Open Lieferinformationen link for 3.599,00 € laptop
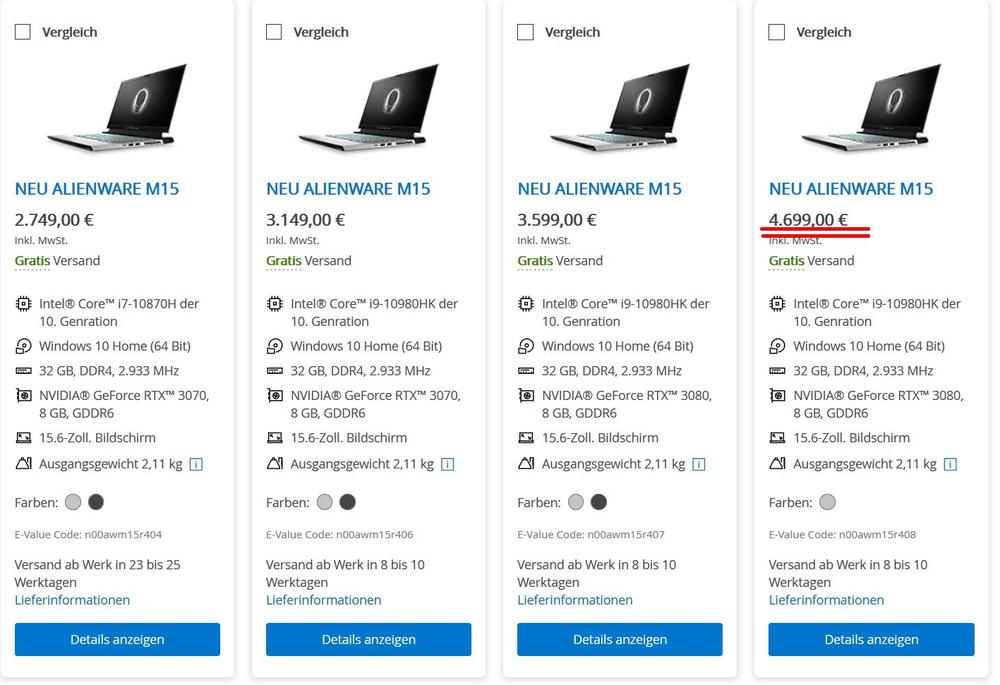Screen dimensions: 1000x685 pos(575,600)
